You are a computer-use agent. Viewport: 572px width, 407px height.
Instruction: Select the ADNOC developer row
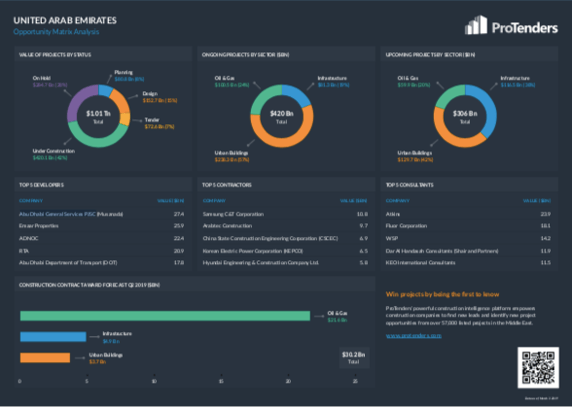(x=102, y=238)
